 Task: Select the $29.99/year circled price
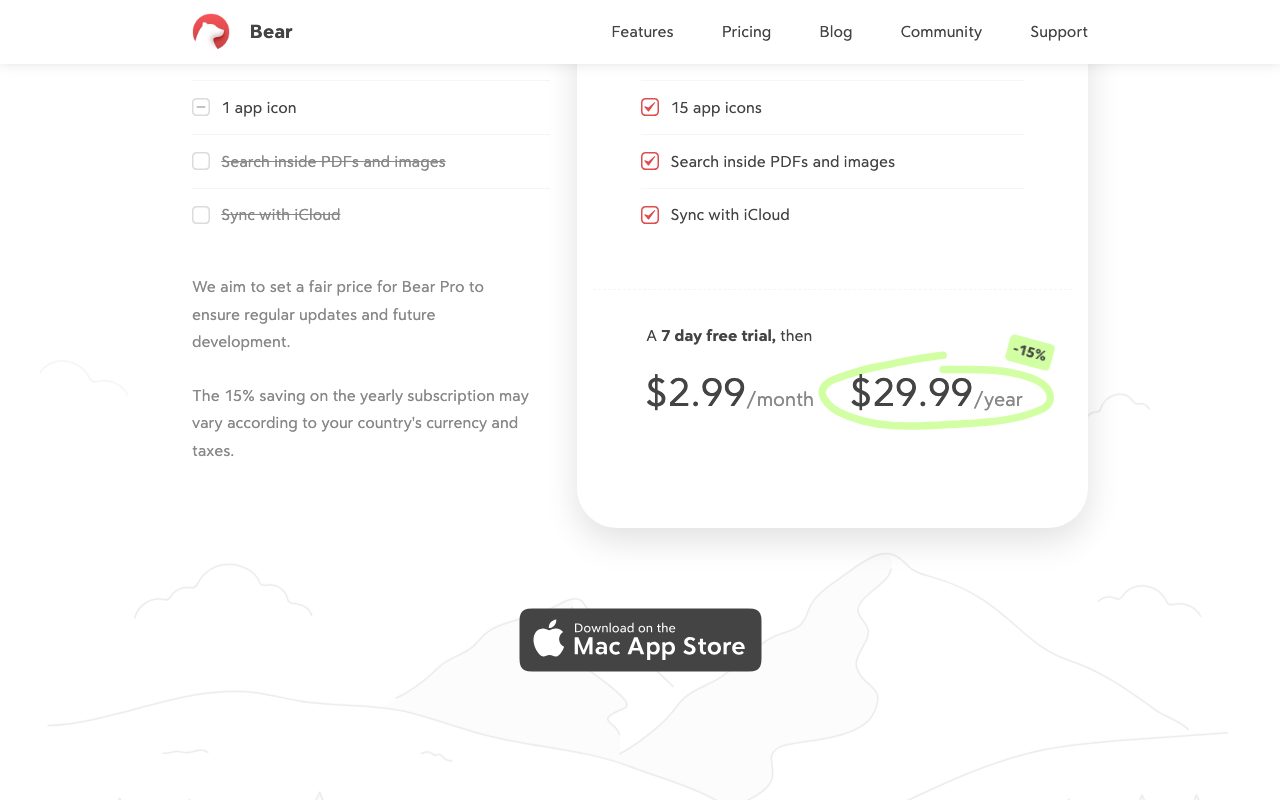[x=936, y=392]
